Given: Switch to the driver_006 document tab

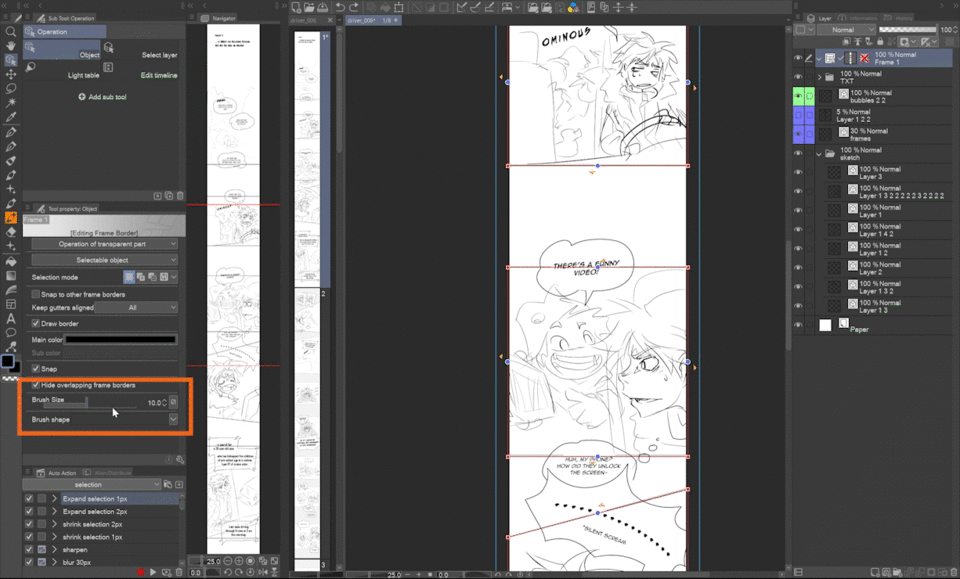Looking at the screenshot, I should 307,20.
